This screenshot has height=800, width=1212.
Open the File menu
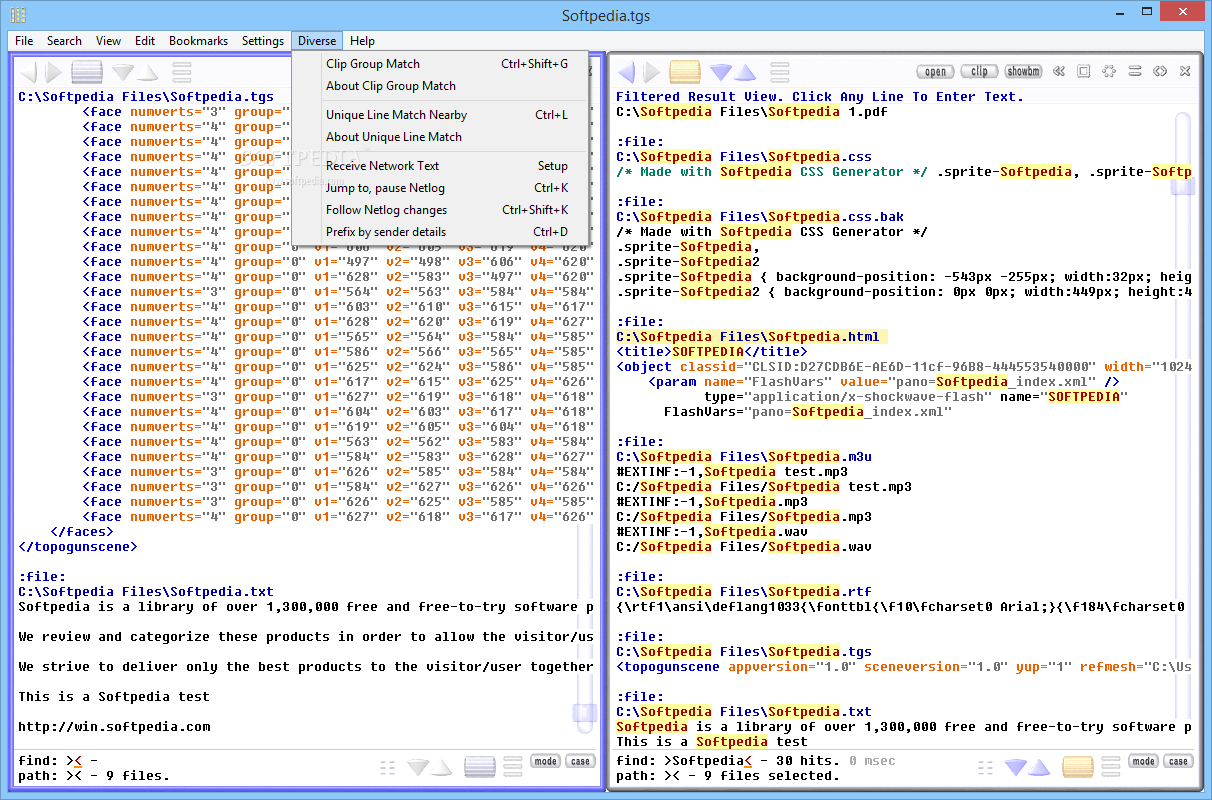(24, 41)
